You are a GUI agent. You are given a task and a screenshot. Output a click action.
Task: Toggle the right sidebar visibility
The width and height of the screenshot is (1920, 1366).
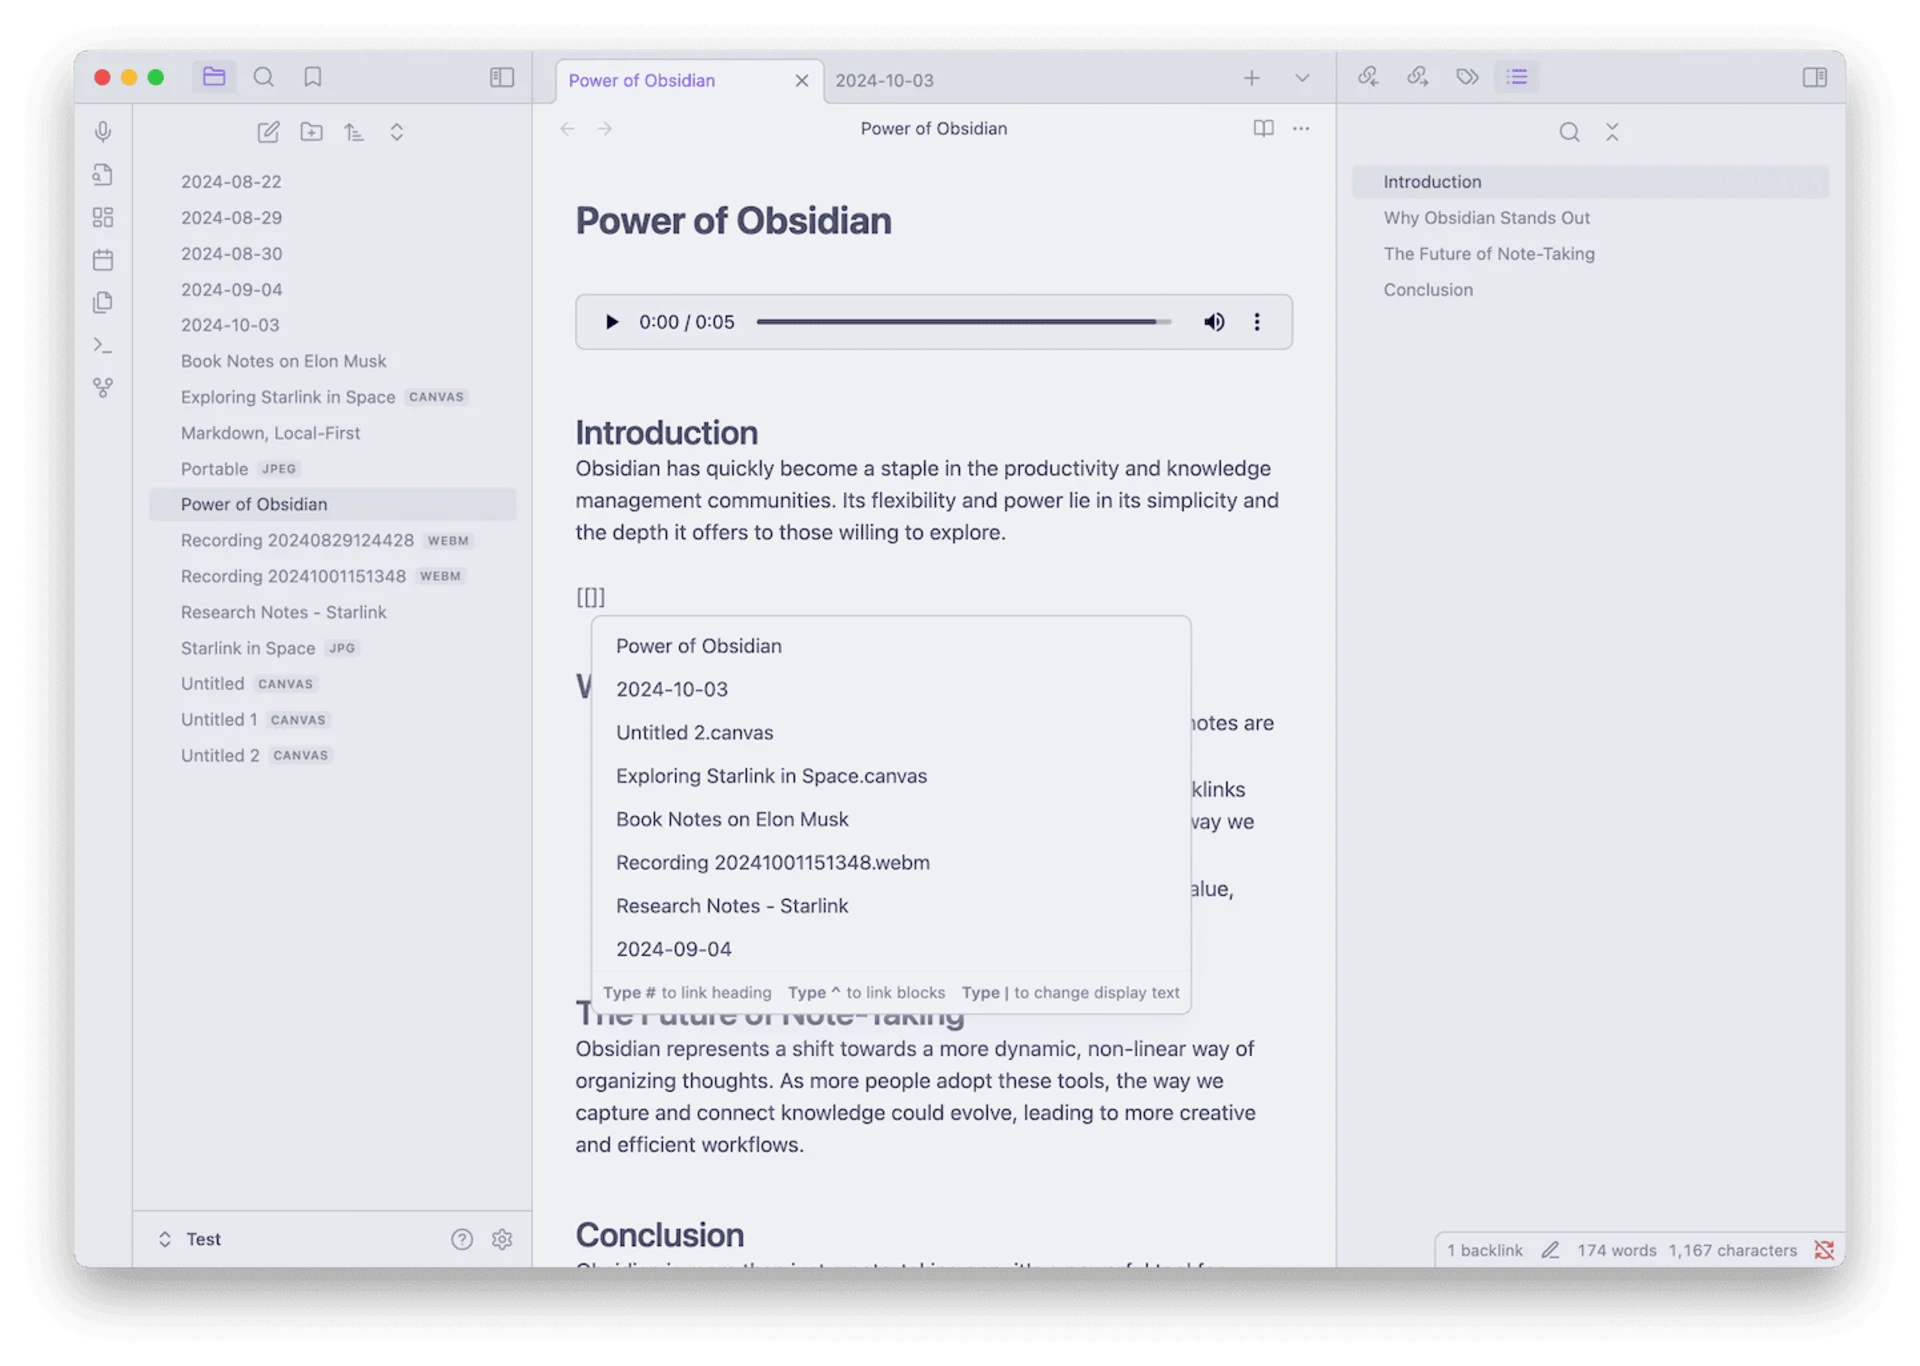click(x=1814, y=77)
